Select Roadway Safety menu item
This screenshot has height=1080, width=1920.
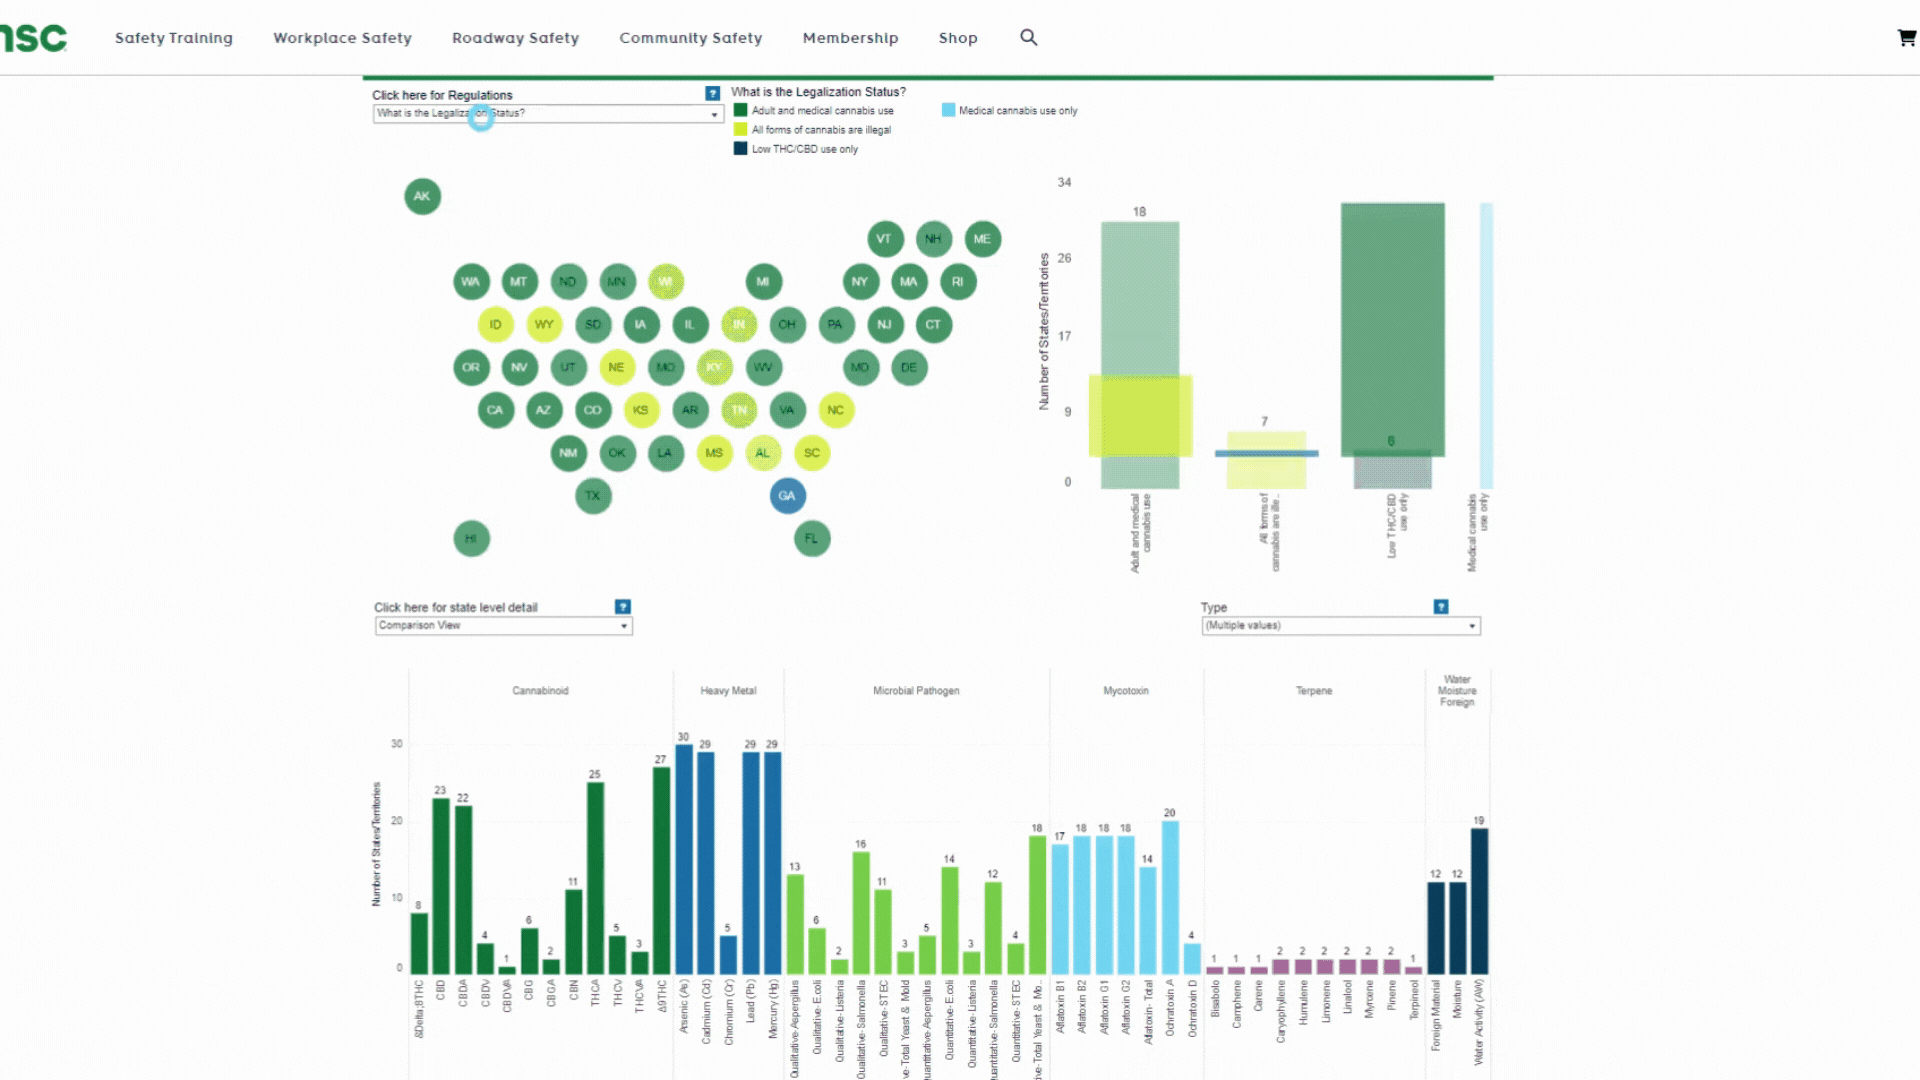(514, 37)
